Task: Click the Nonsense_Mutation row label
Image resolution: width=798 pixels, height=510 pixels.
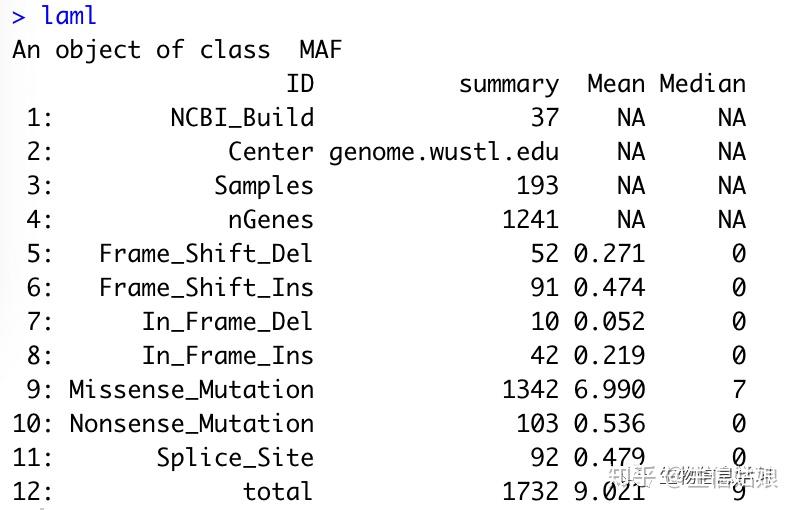Action: click(191, 424)
